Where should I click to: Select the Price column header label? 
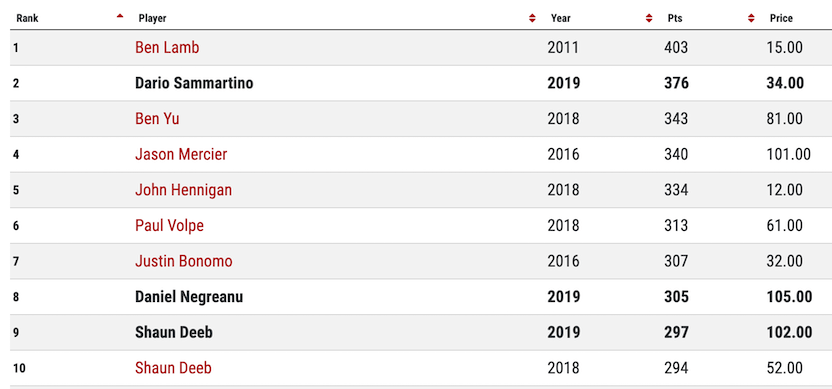tap(781, 18)
